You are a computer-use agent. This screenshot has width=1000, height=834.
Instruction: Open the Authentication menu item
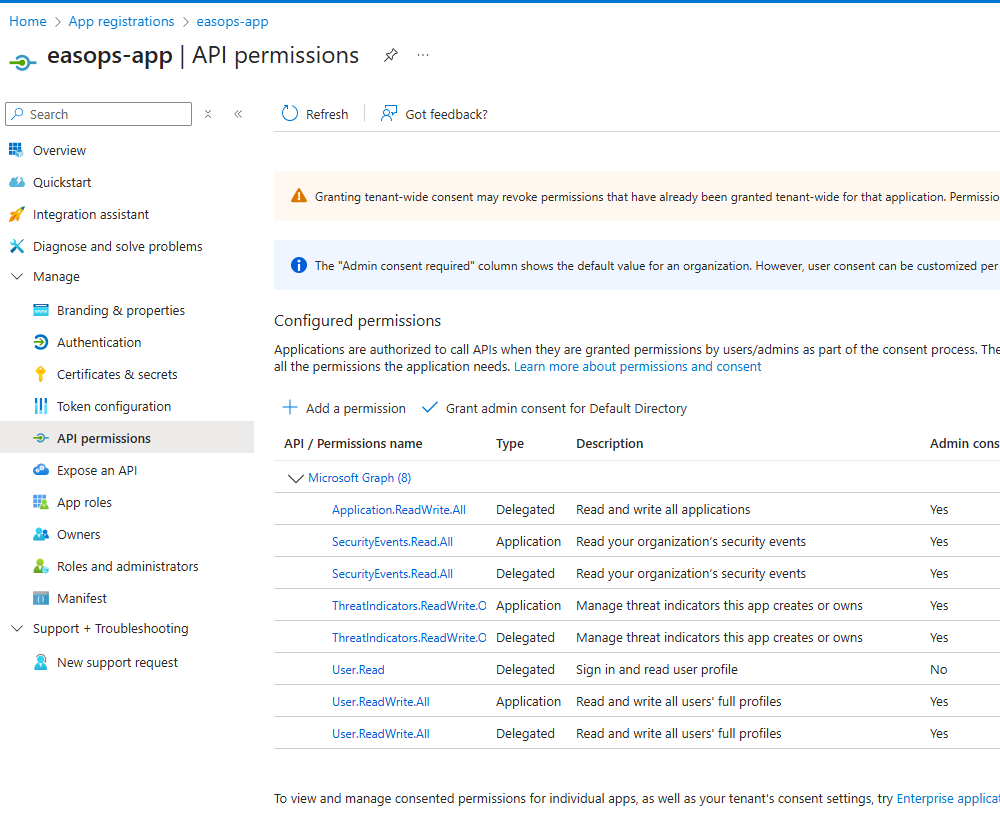click(x=99, y=342)
